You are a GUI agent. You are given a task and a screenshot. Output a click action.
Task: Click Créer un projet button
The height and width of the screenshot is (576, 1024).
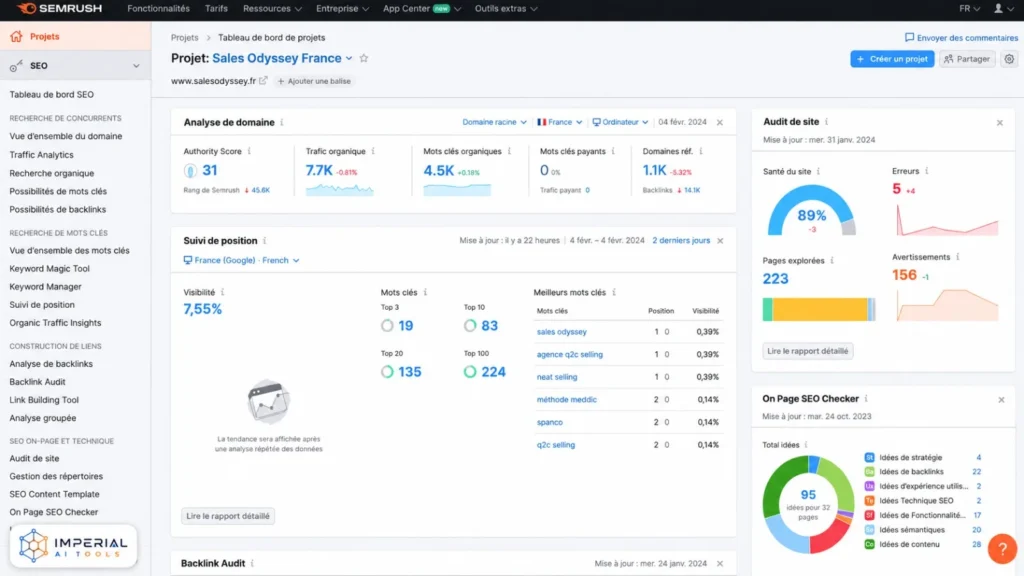892,59
